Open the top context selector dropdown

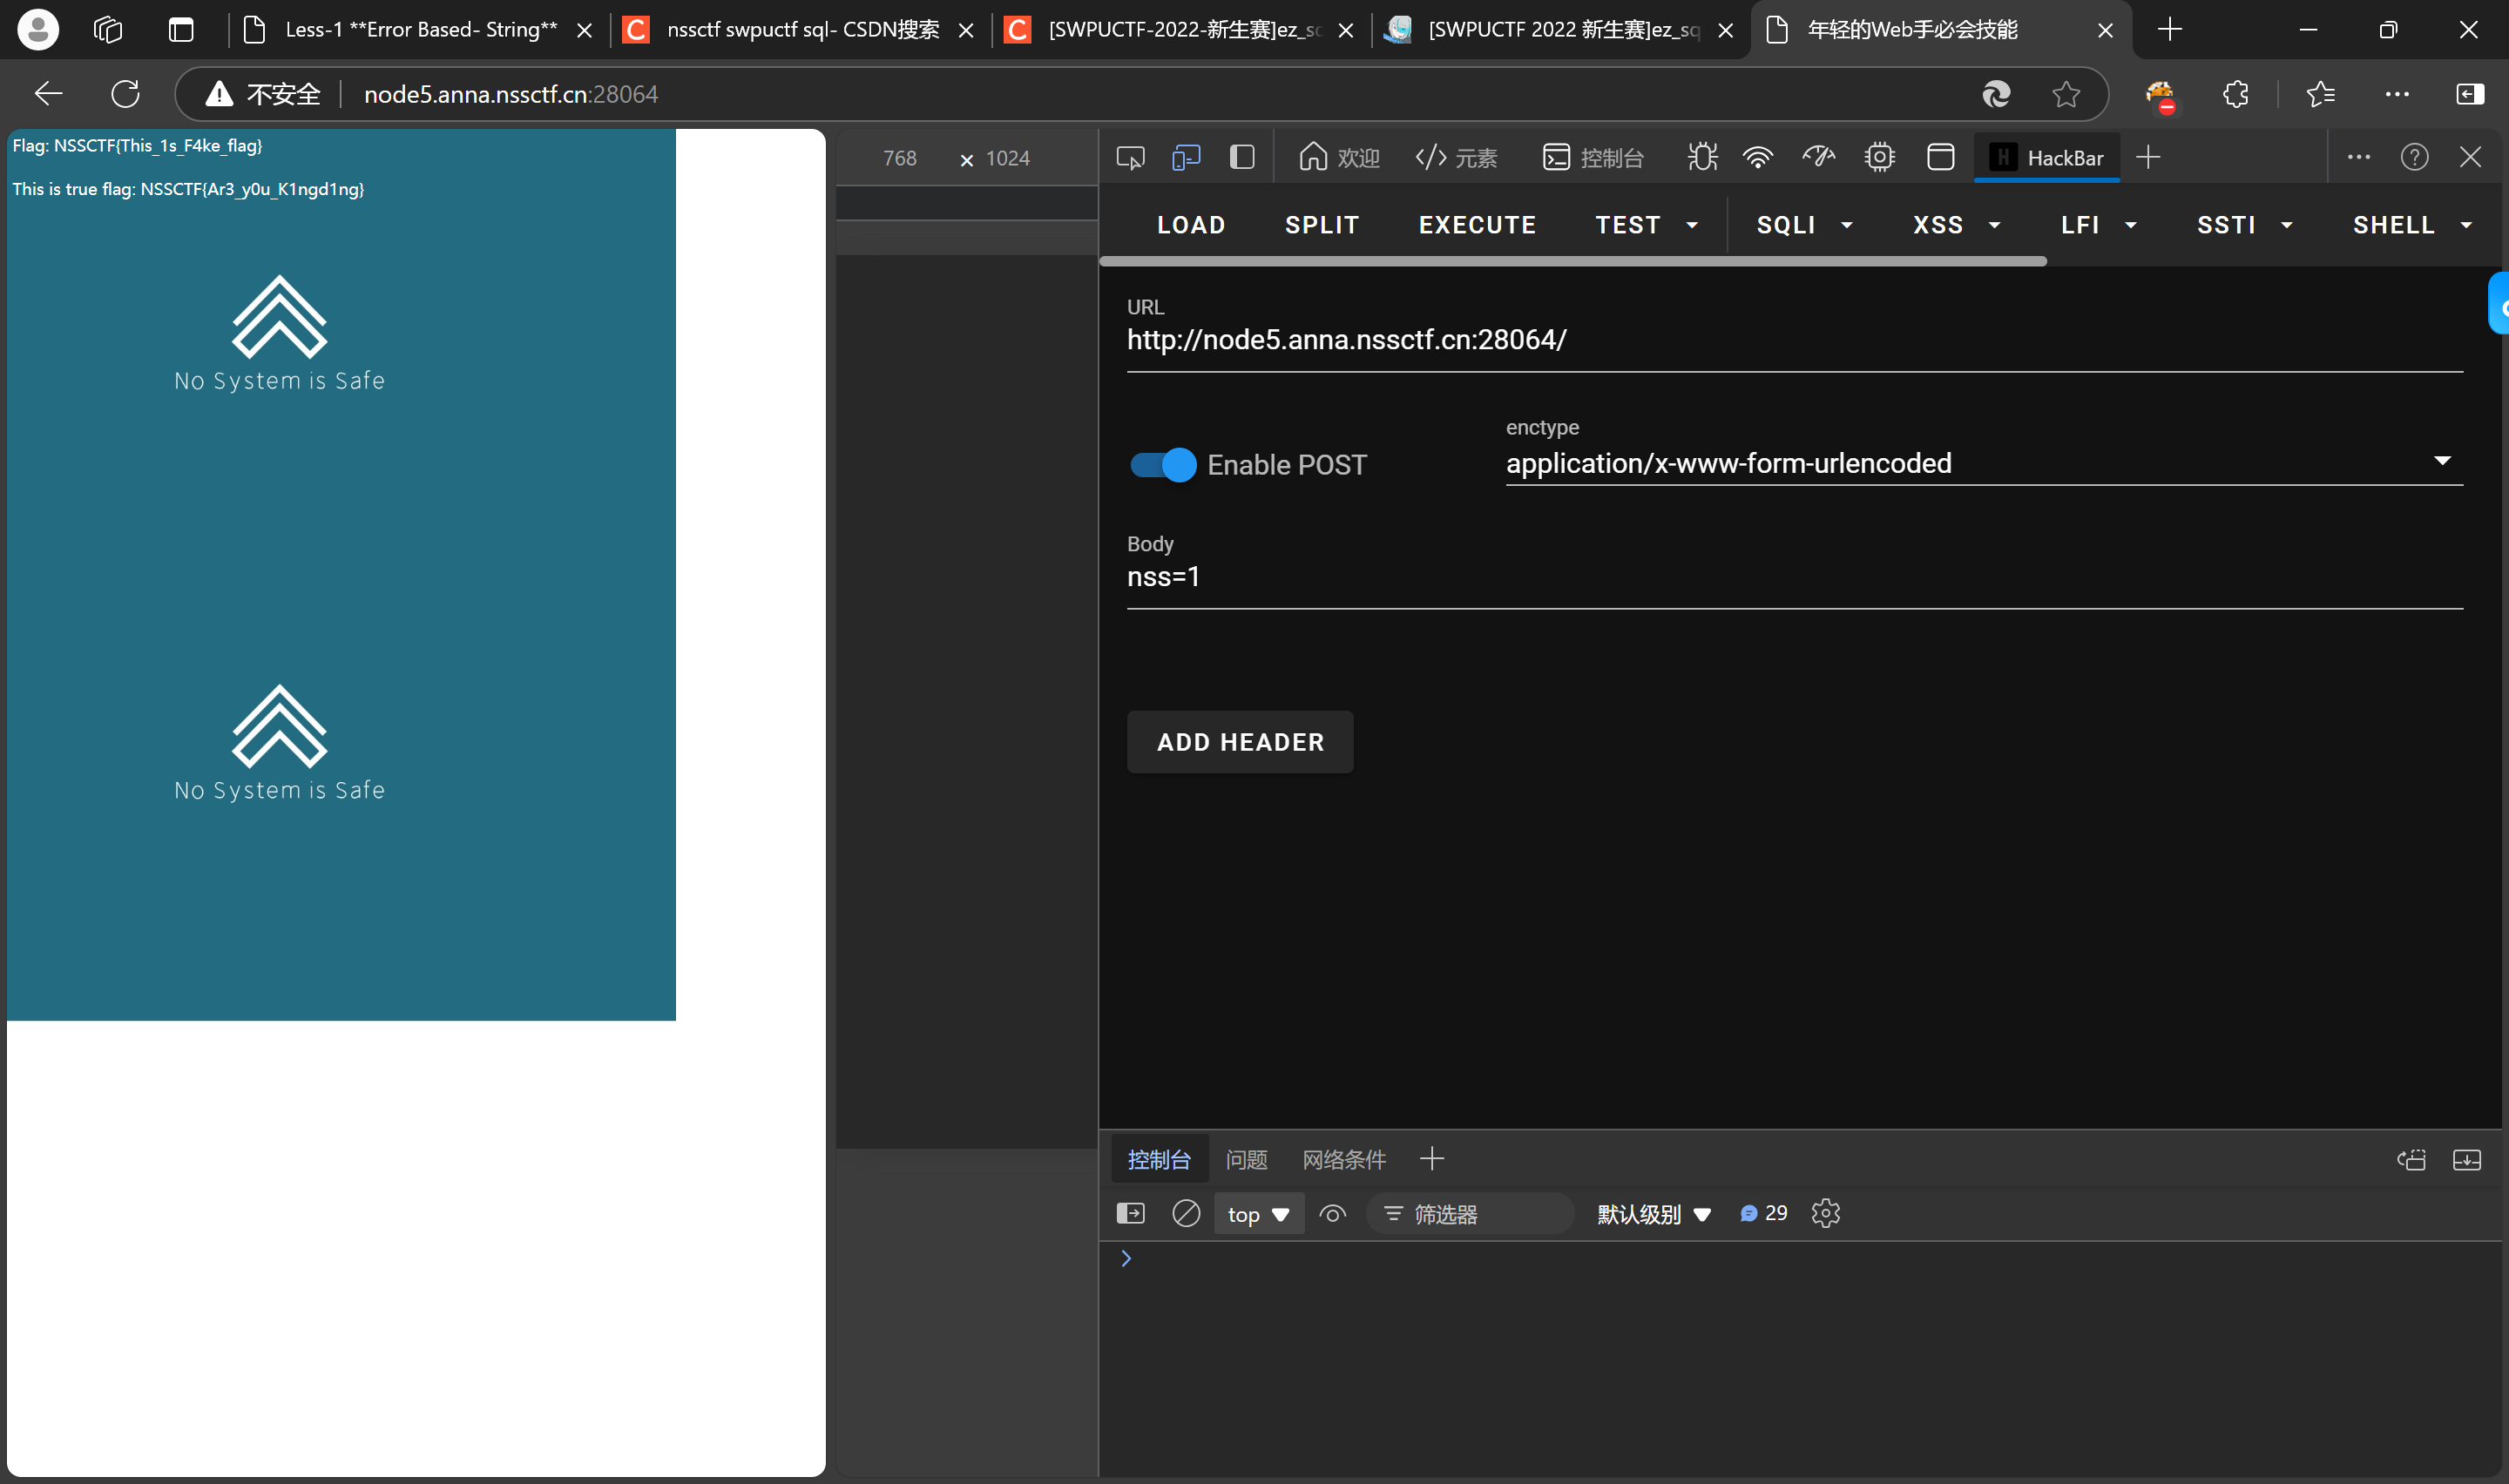[1258, 1214]
